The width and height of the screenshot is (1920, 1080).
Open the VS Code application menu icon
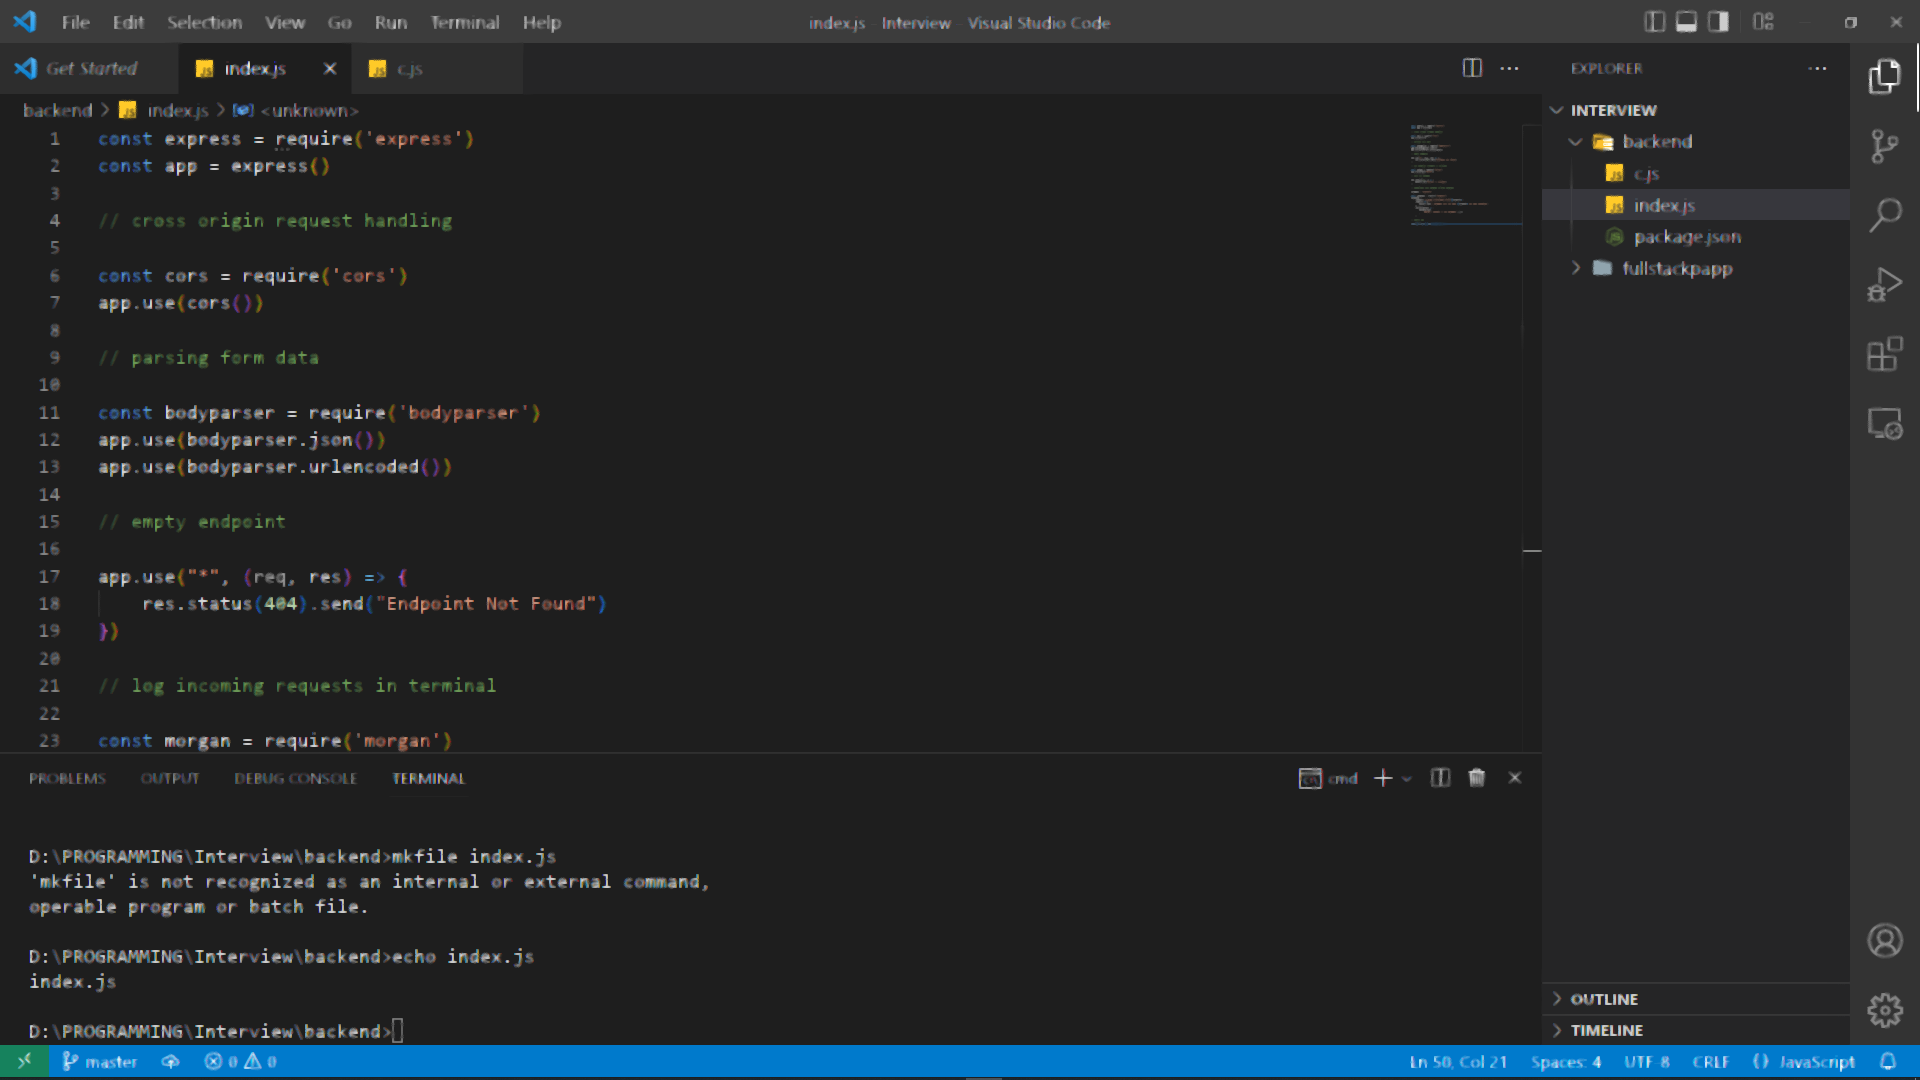tap(25, 22)
